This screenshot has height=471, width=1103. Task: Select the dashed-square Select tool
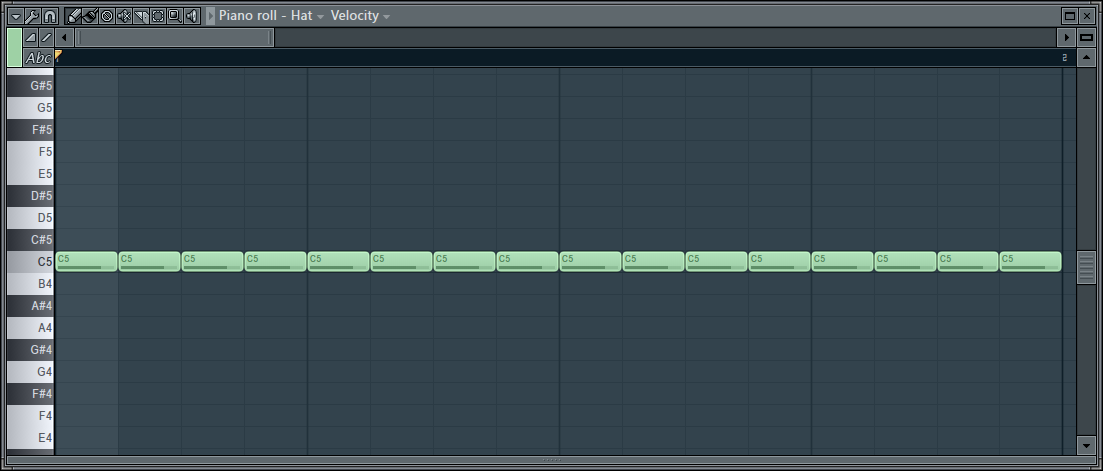(x=158, y=16)
